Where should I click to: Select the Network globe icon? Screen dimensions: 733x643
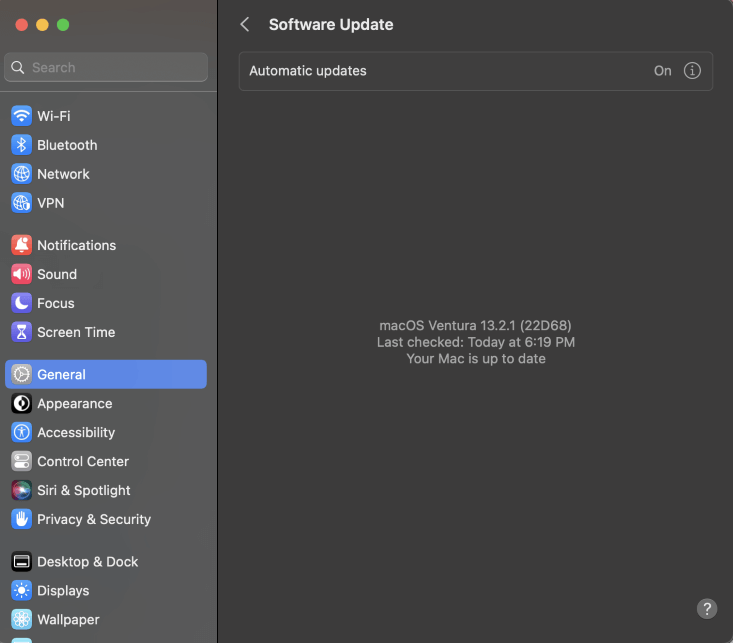[x=21, y=174]
